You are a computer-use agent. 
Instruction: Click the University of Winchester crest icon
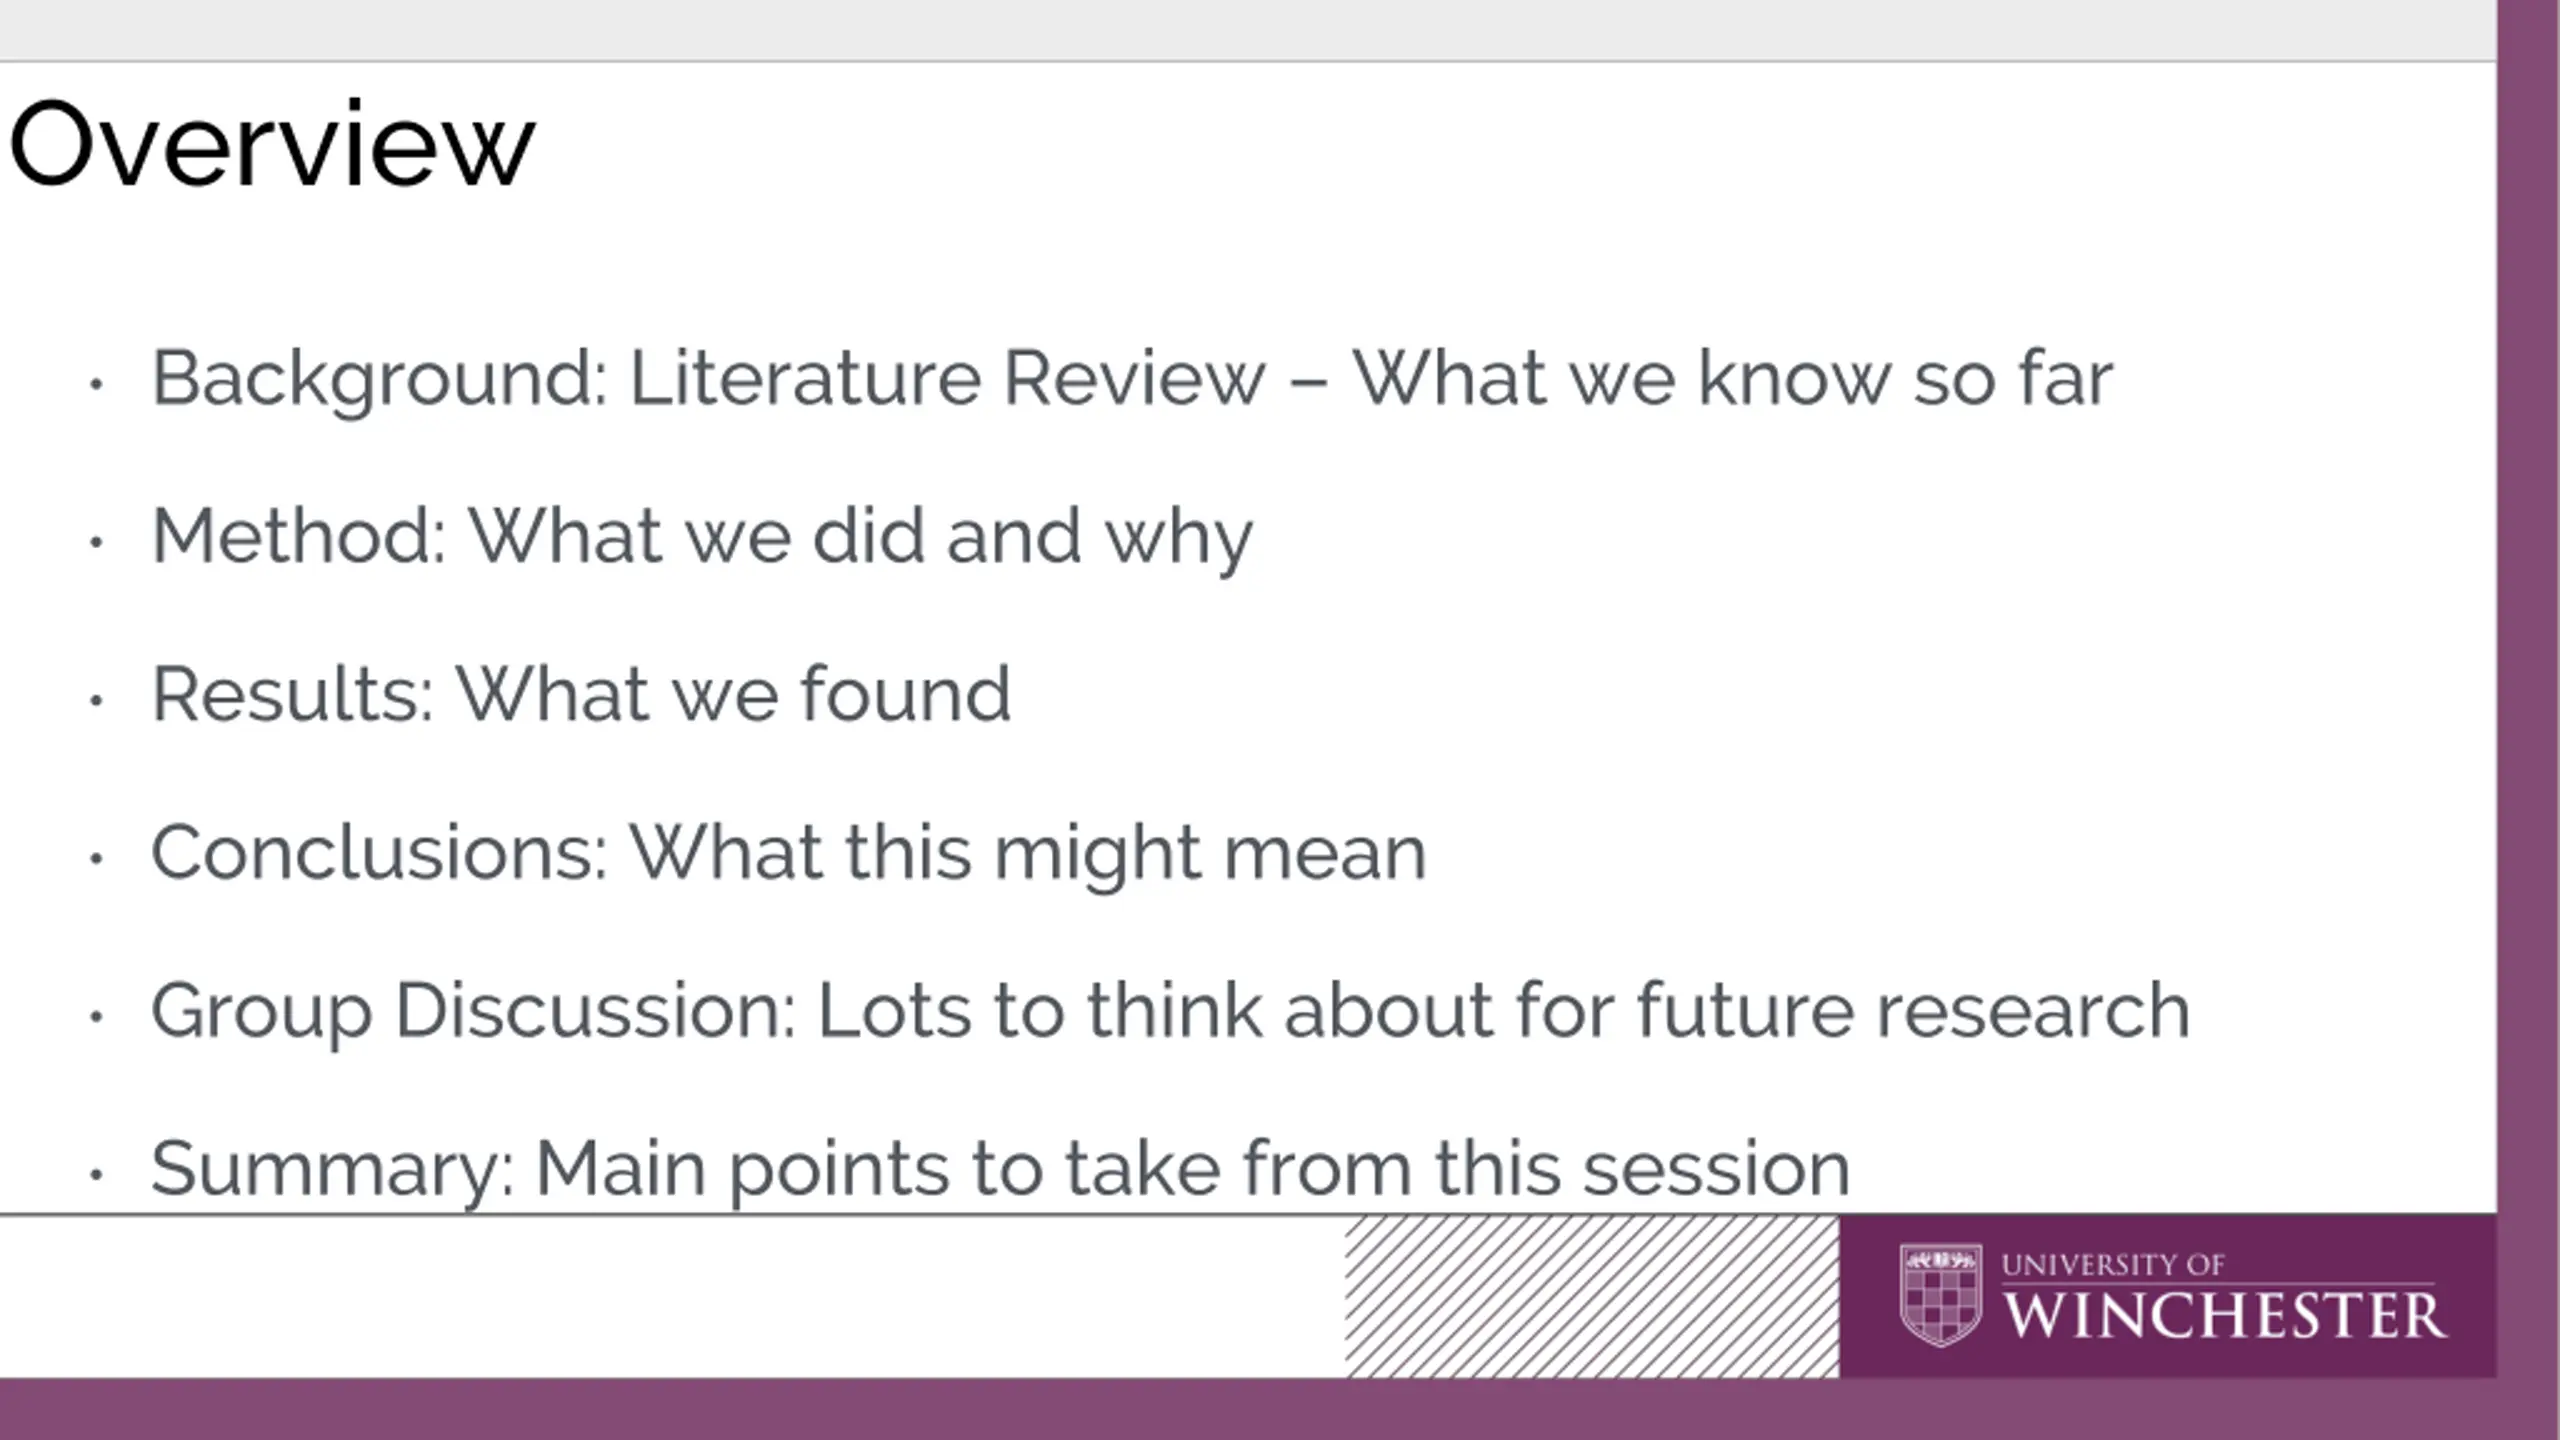coord(1940,1295)
